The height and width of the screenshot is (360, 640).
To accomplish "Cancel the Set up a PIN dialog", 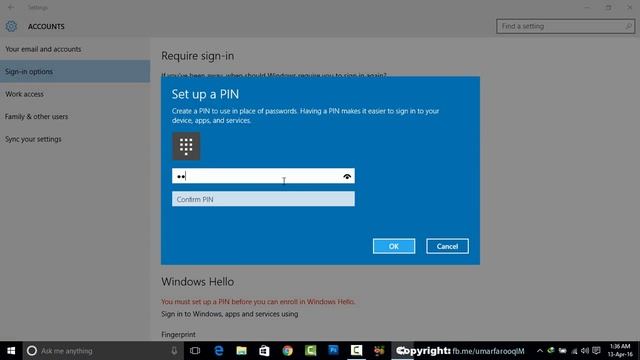I will [x=447, y=246].
